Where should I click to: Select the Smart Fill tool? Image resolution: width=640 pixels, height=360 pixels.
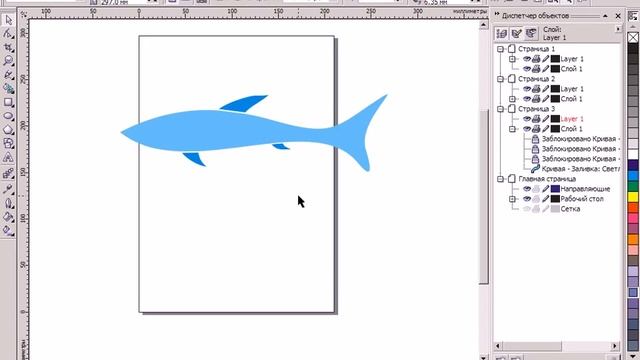tap(8, 89)
